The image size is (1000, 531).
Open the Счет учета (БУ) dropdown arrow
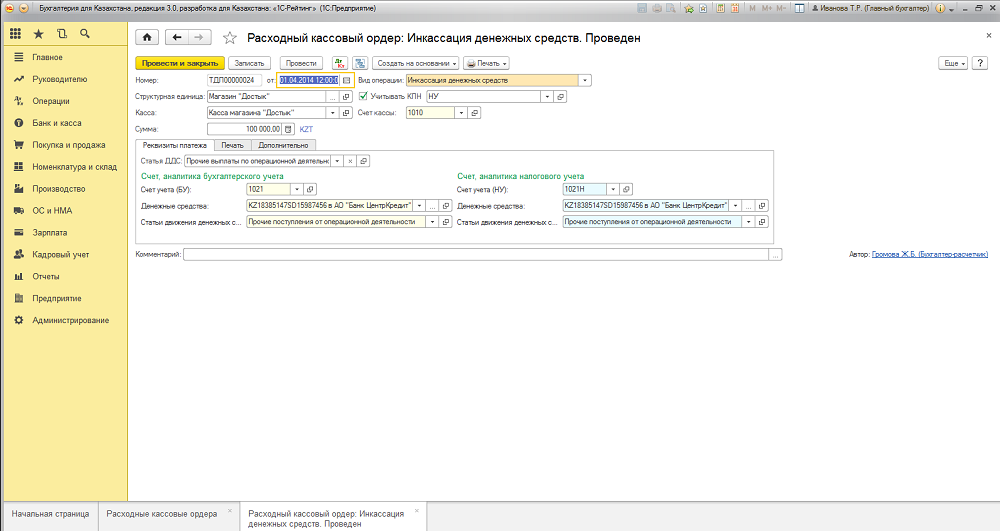pos(297,189)
